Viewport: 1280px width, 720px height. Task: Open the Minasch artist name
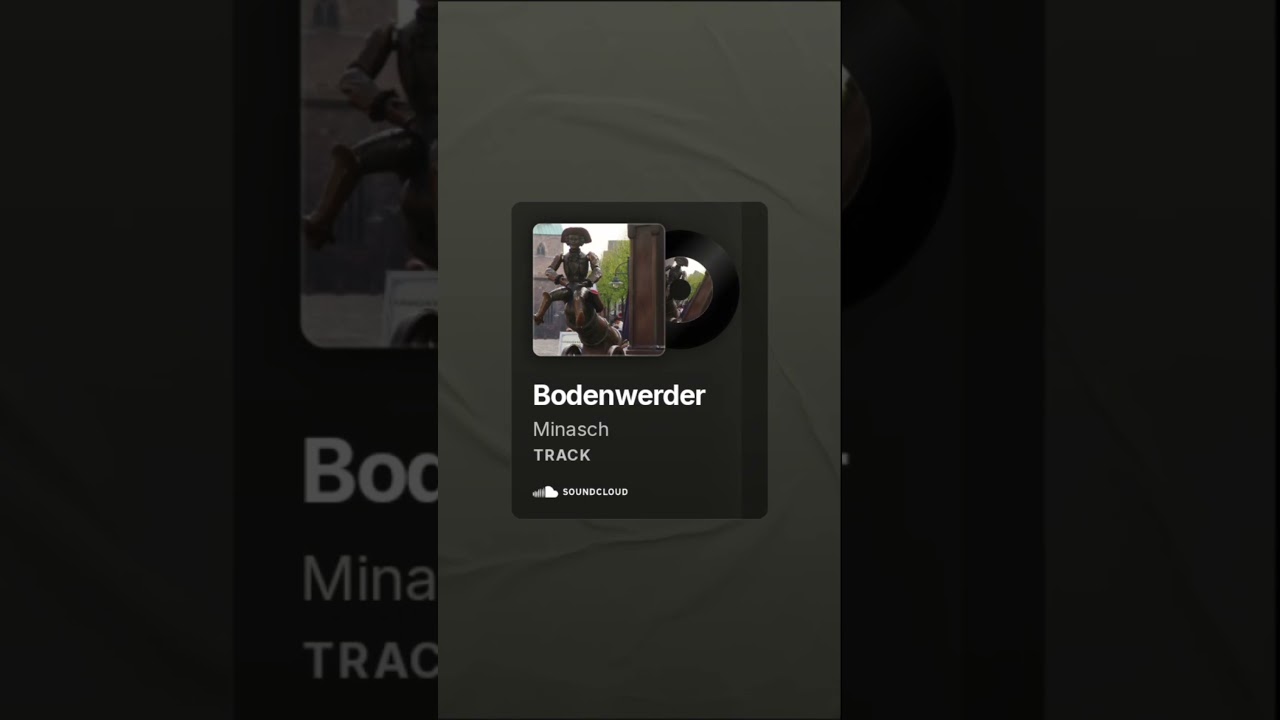(x=571, y=429)
